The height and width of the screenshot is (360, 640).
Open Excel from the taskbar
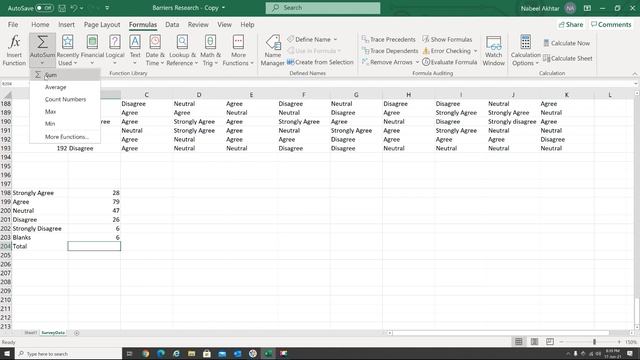[x=268, y=353]
